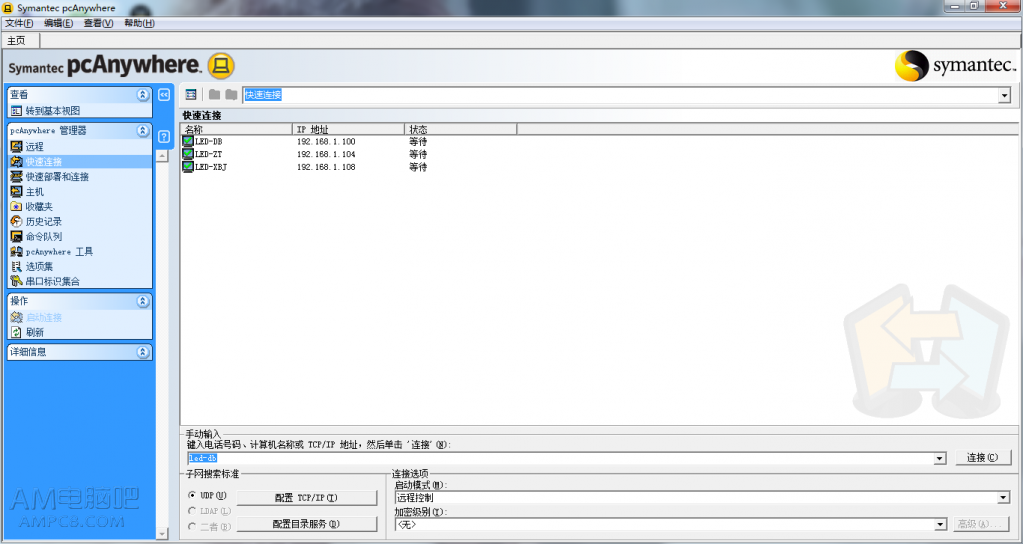Click the LED-XBJ host name
The width and height of the screenshot is (1023, 544).
(x=211, y=167)
